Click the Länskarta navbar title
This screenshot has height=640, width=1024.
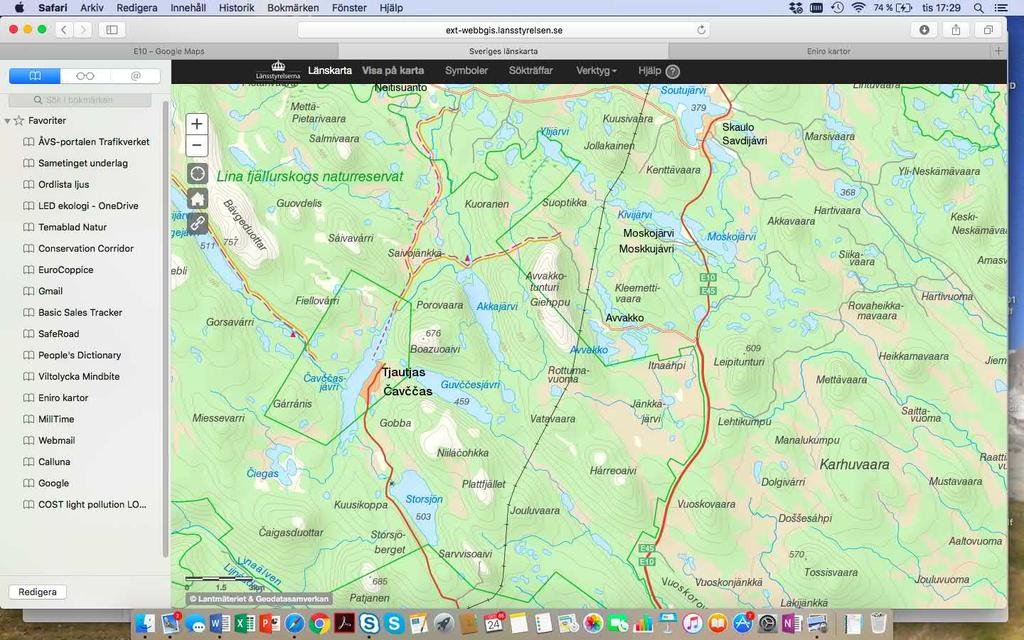point(330,71)
